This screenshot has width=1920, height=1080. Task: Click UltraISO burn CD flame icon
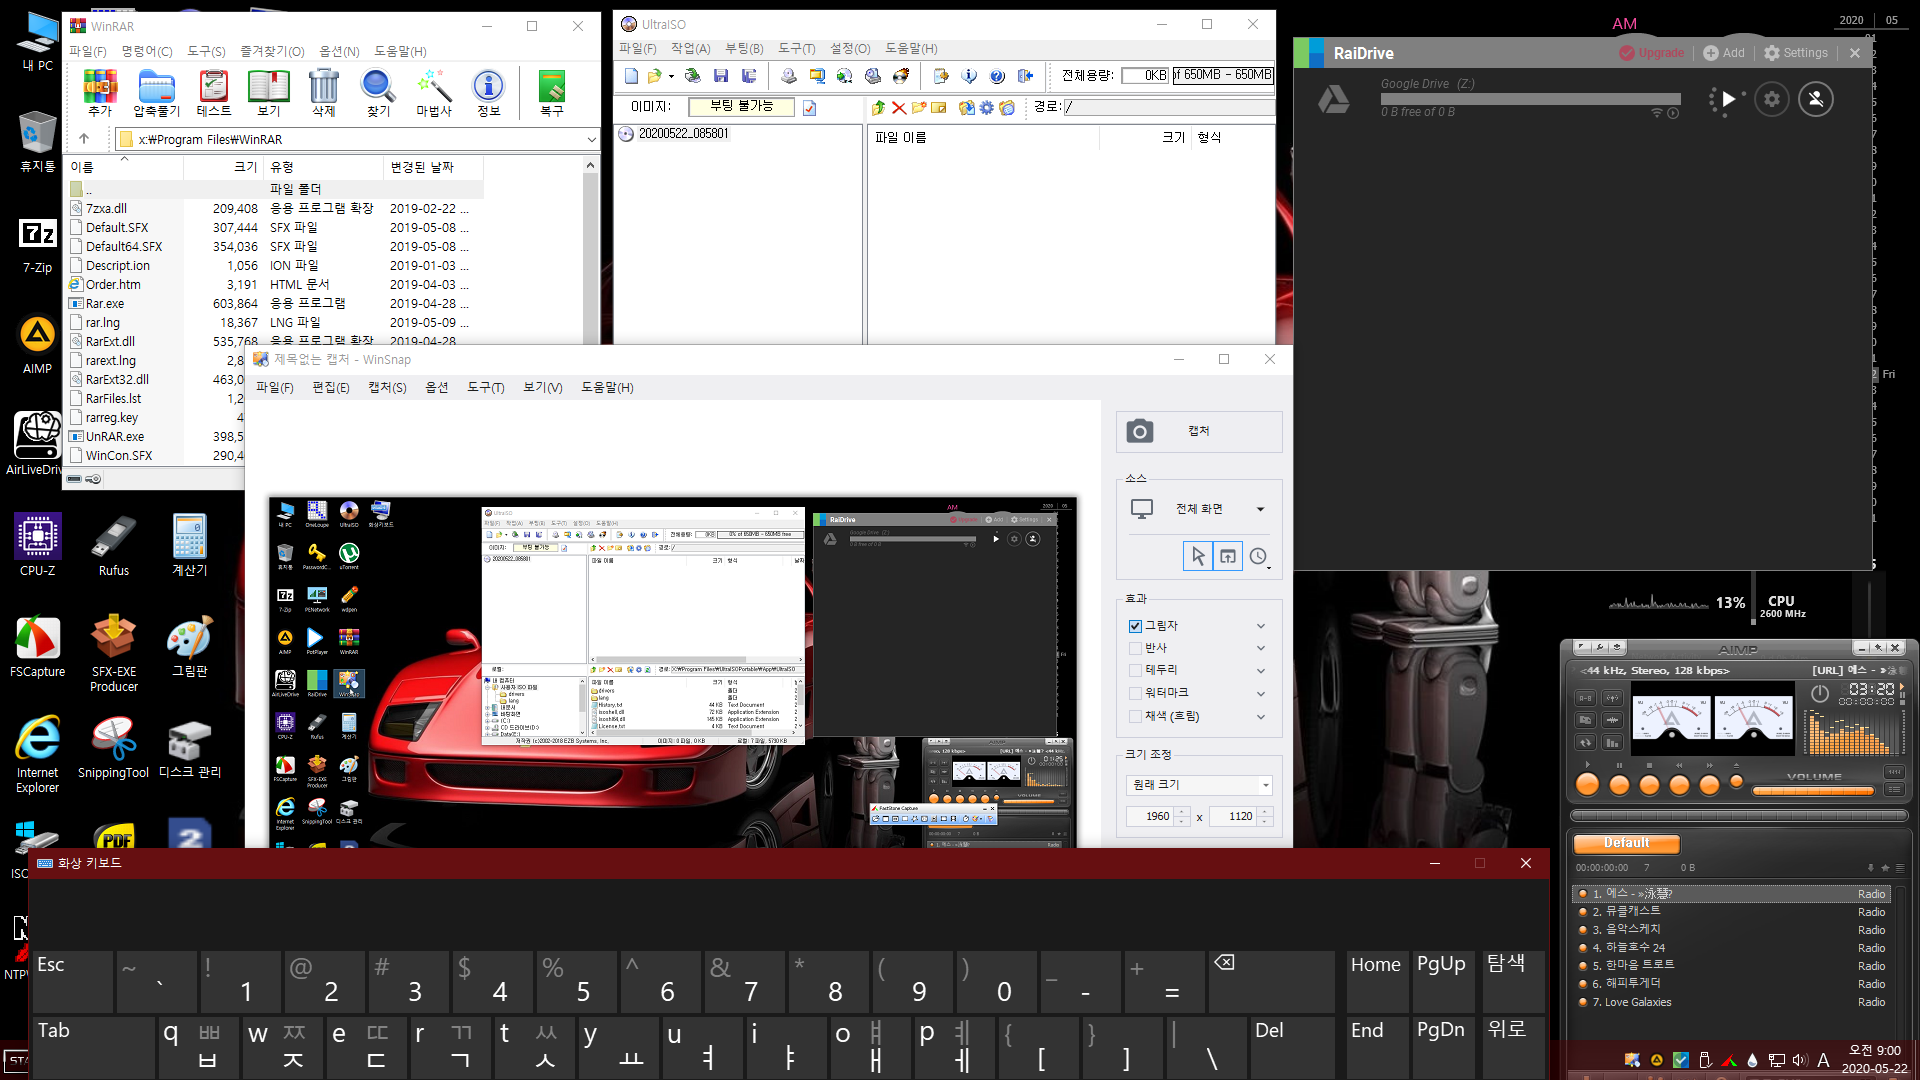pyautogui.click(x=901, y=76)
